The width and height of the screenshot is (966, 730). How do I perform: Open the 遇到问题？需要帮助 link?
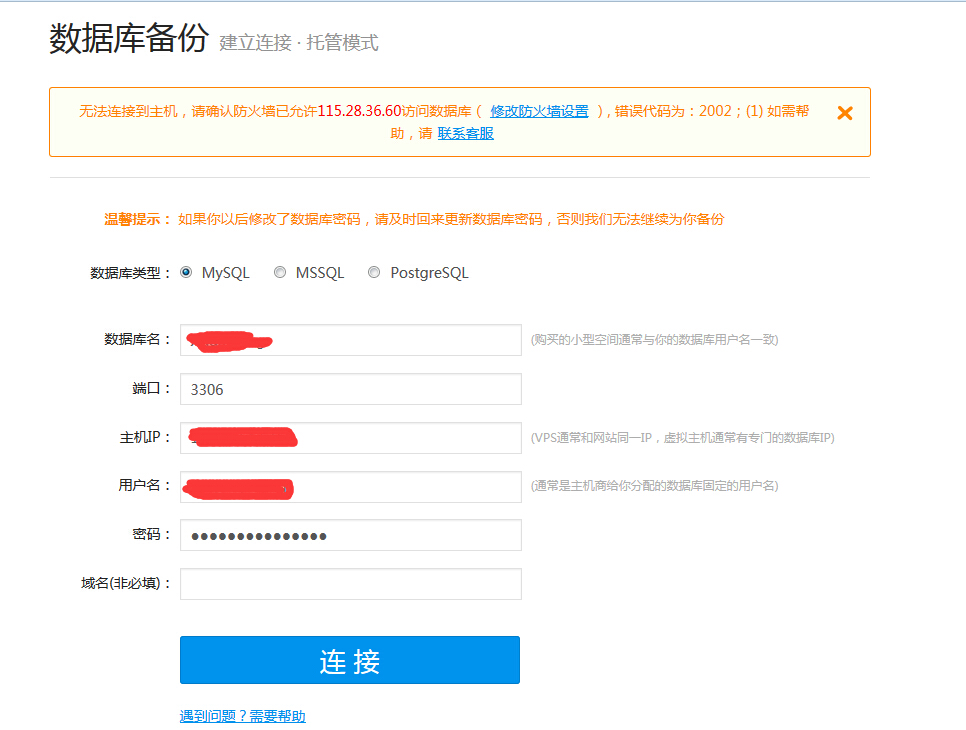tap(242, 716)
